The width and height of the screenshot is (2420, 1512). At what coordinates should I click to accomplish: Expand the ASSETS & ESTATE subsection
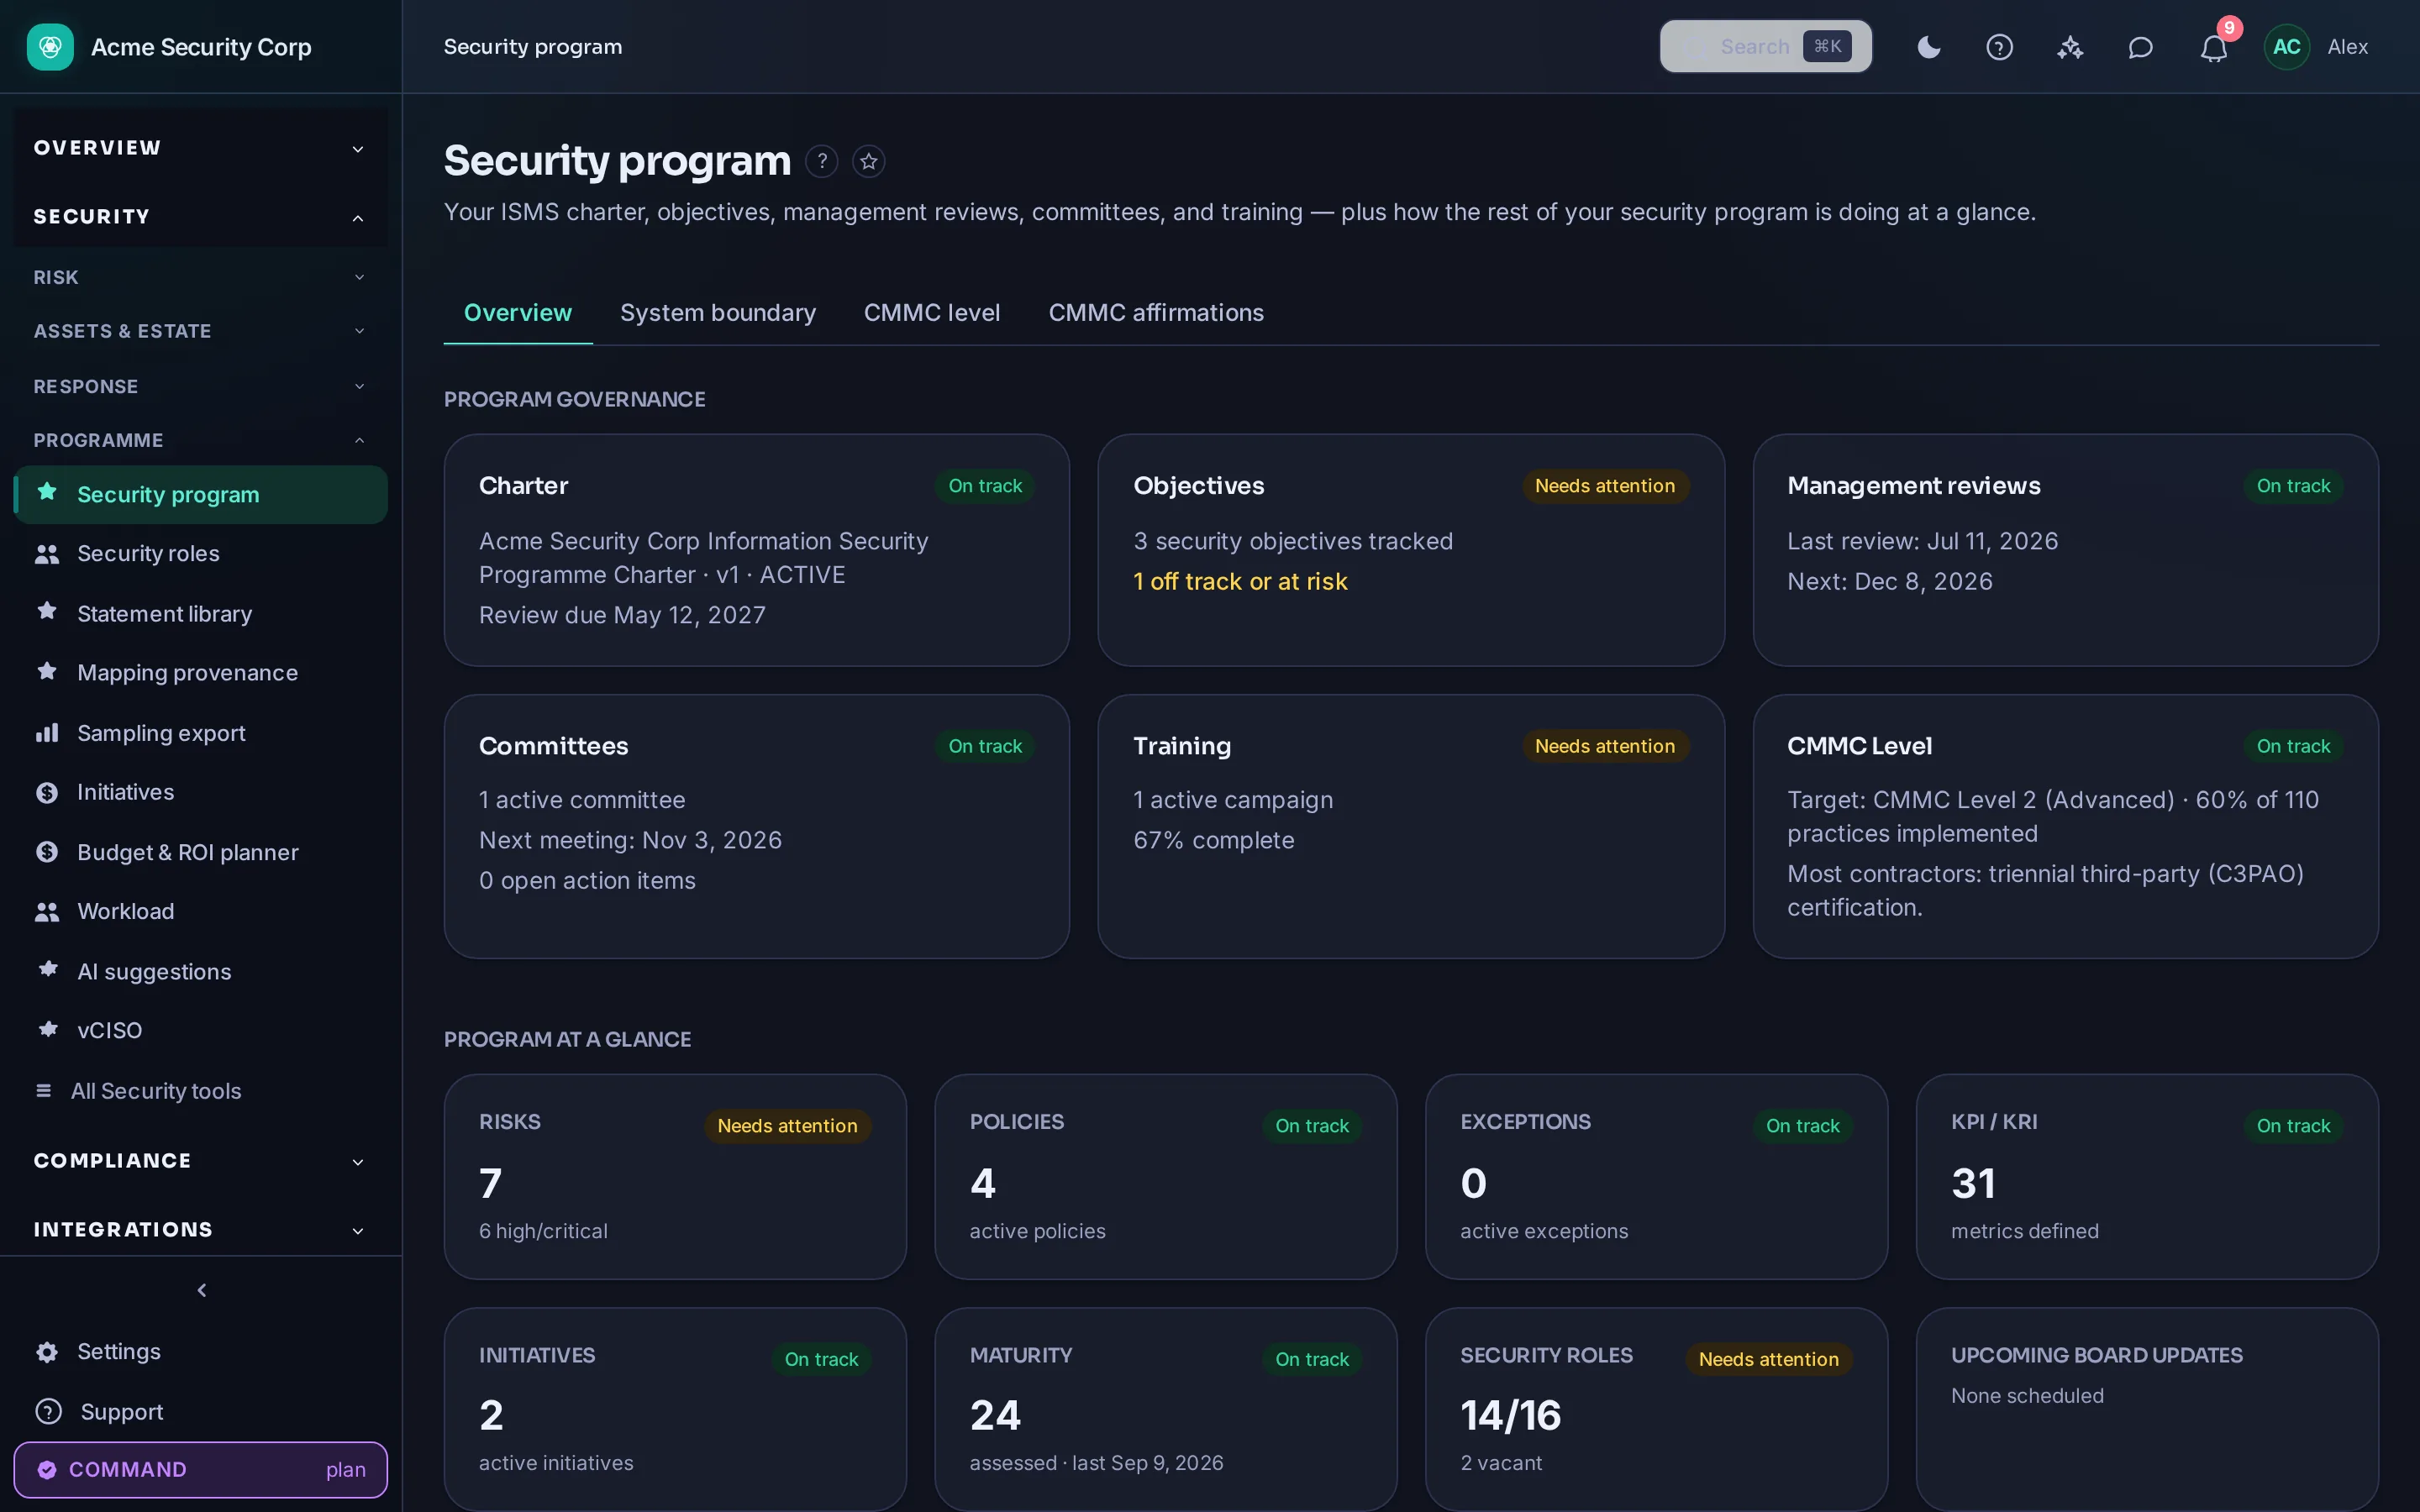tap(200, 331)
